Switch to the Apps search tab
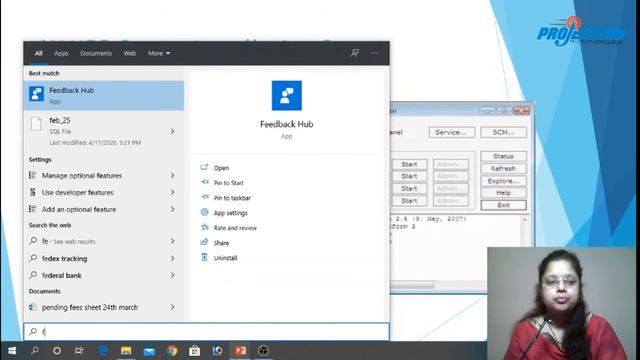Image resolution: width=640 pixels, height=360 pixels. pos(61,53)
